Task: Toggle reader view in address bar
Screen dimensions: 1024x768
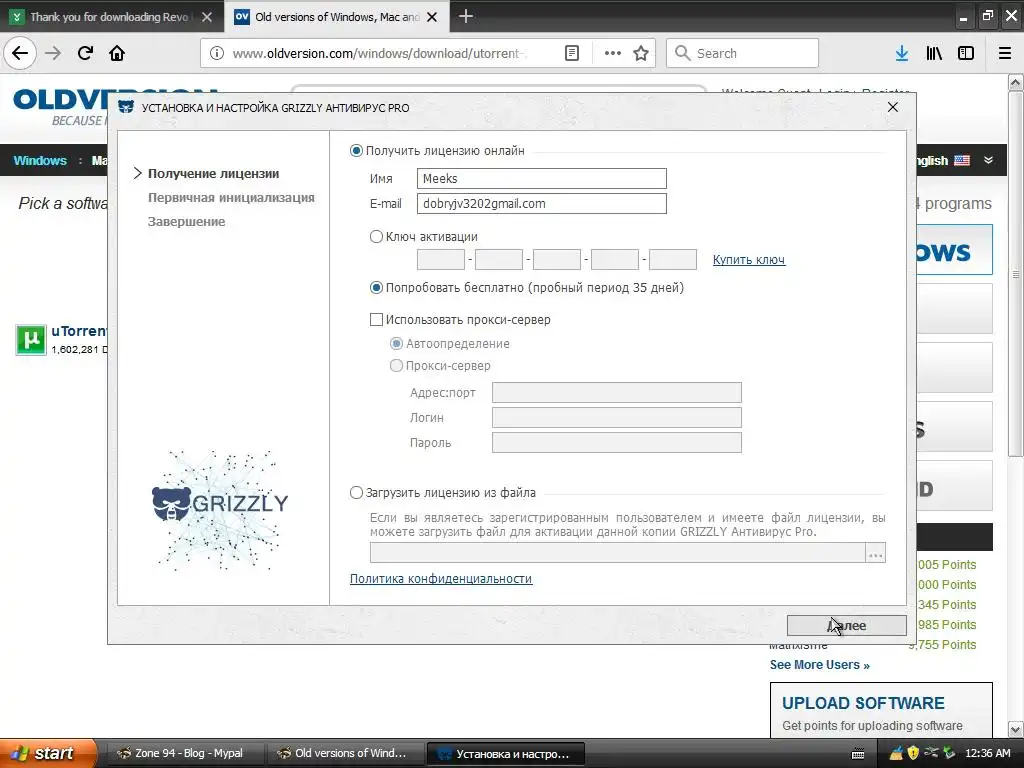Action: coord(571,54)
